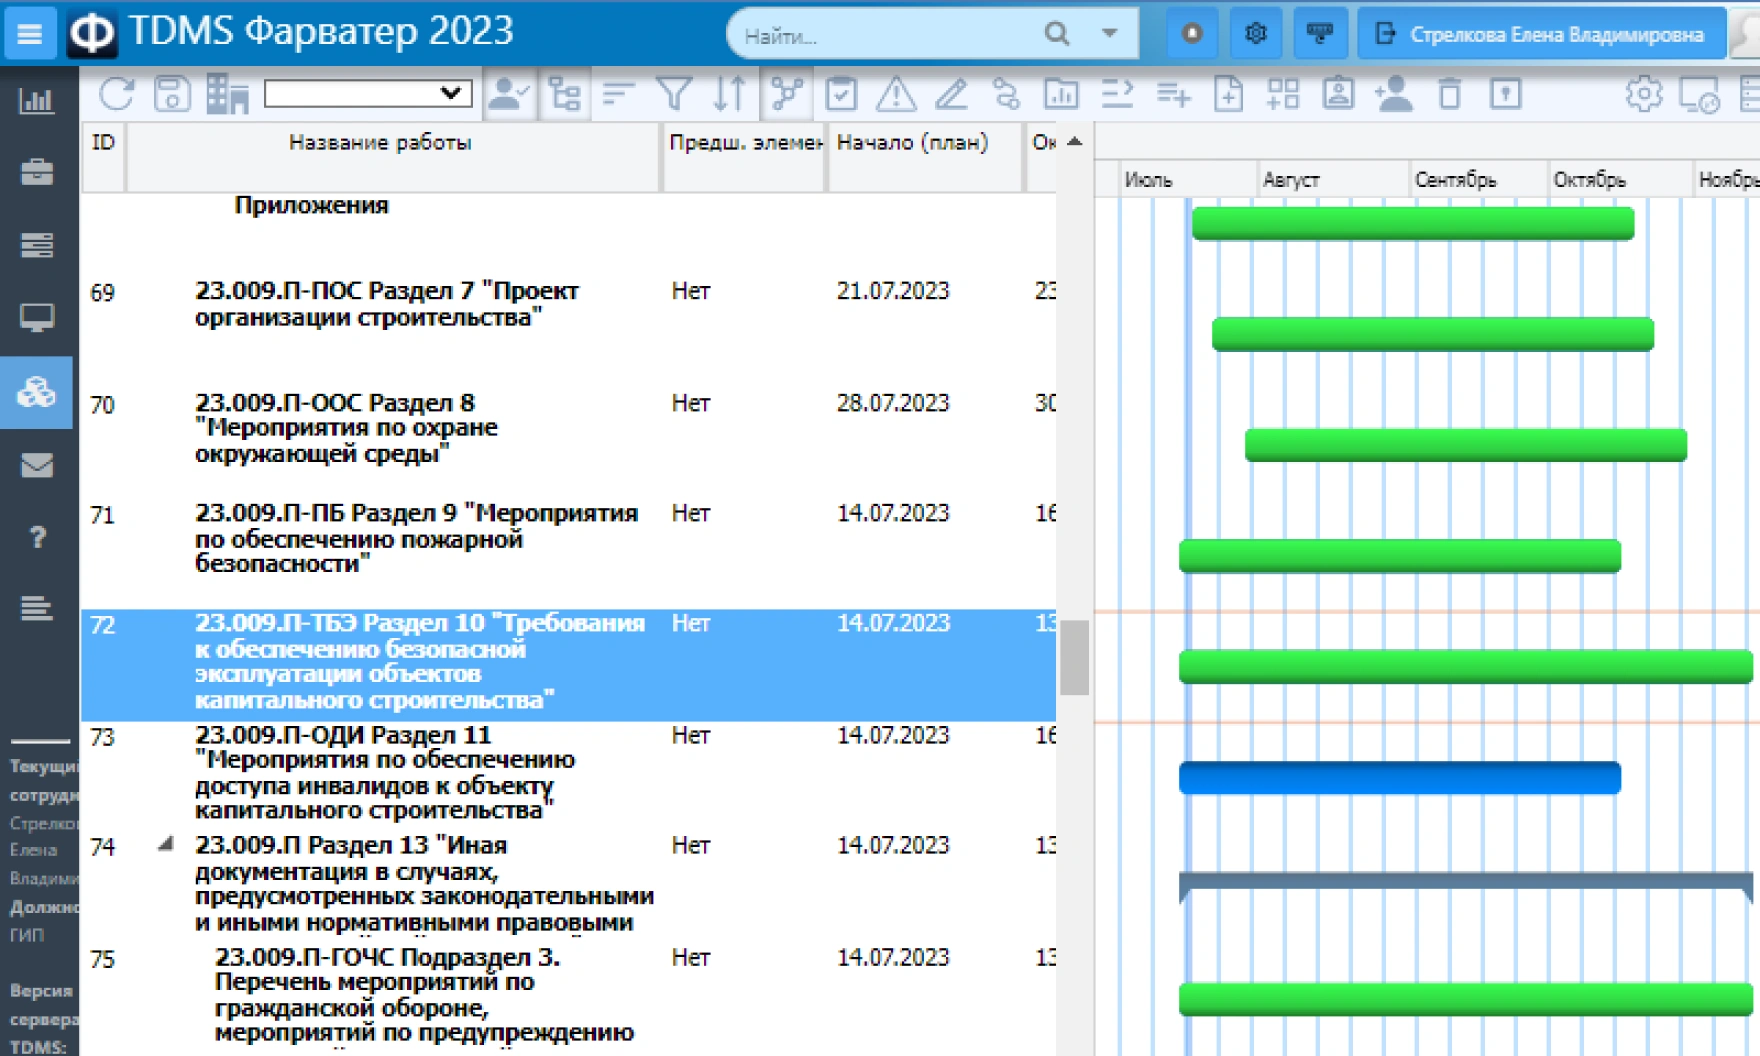Open the search options dropdown arrow
1760x1056 pixels.
pyautogui.click(x=1109, y=33)
